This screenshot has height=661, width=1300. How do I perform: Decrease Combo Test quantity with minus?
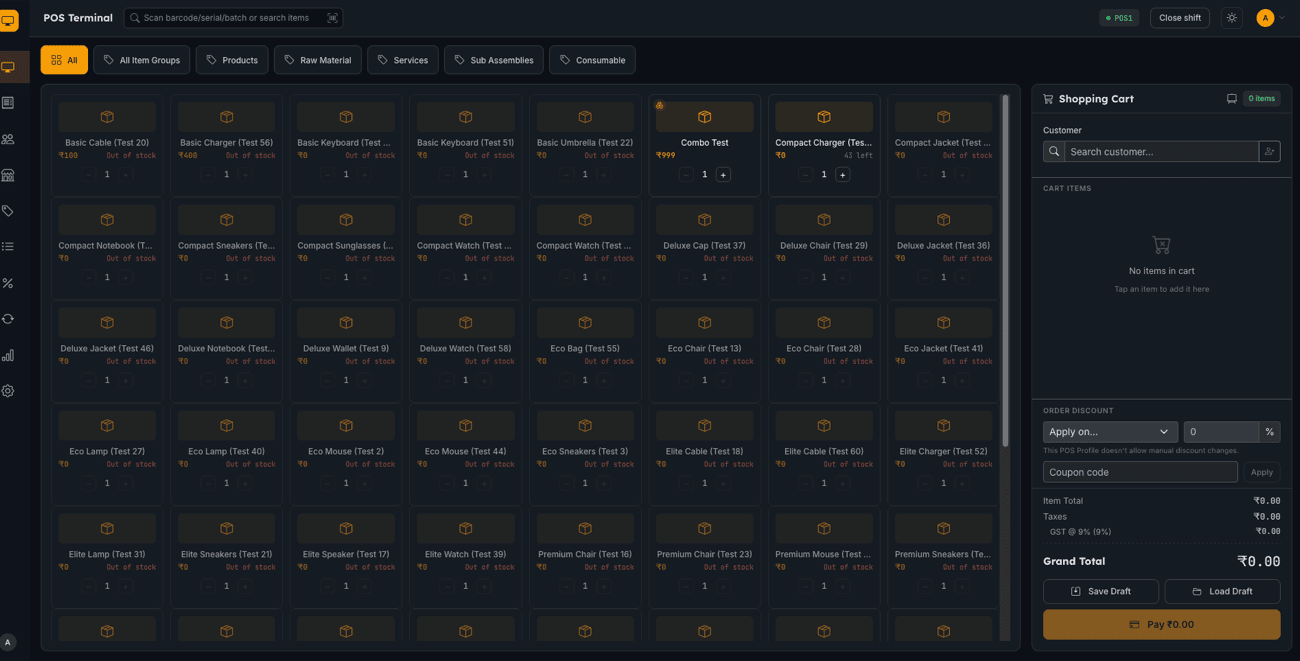686,174
